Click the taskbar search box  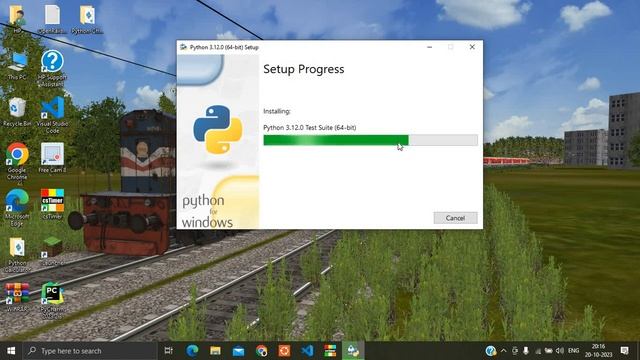coord(90,351)
